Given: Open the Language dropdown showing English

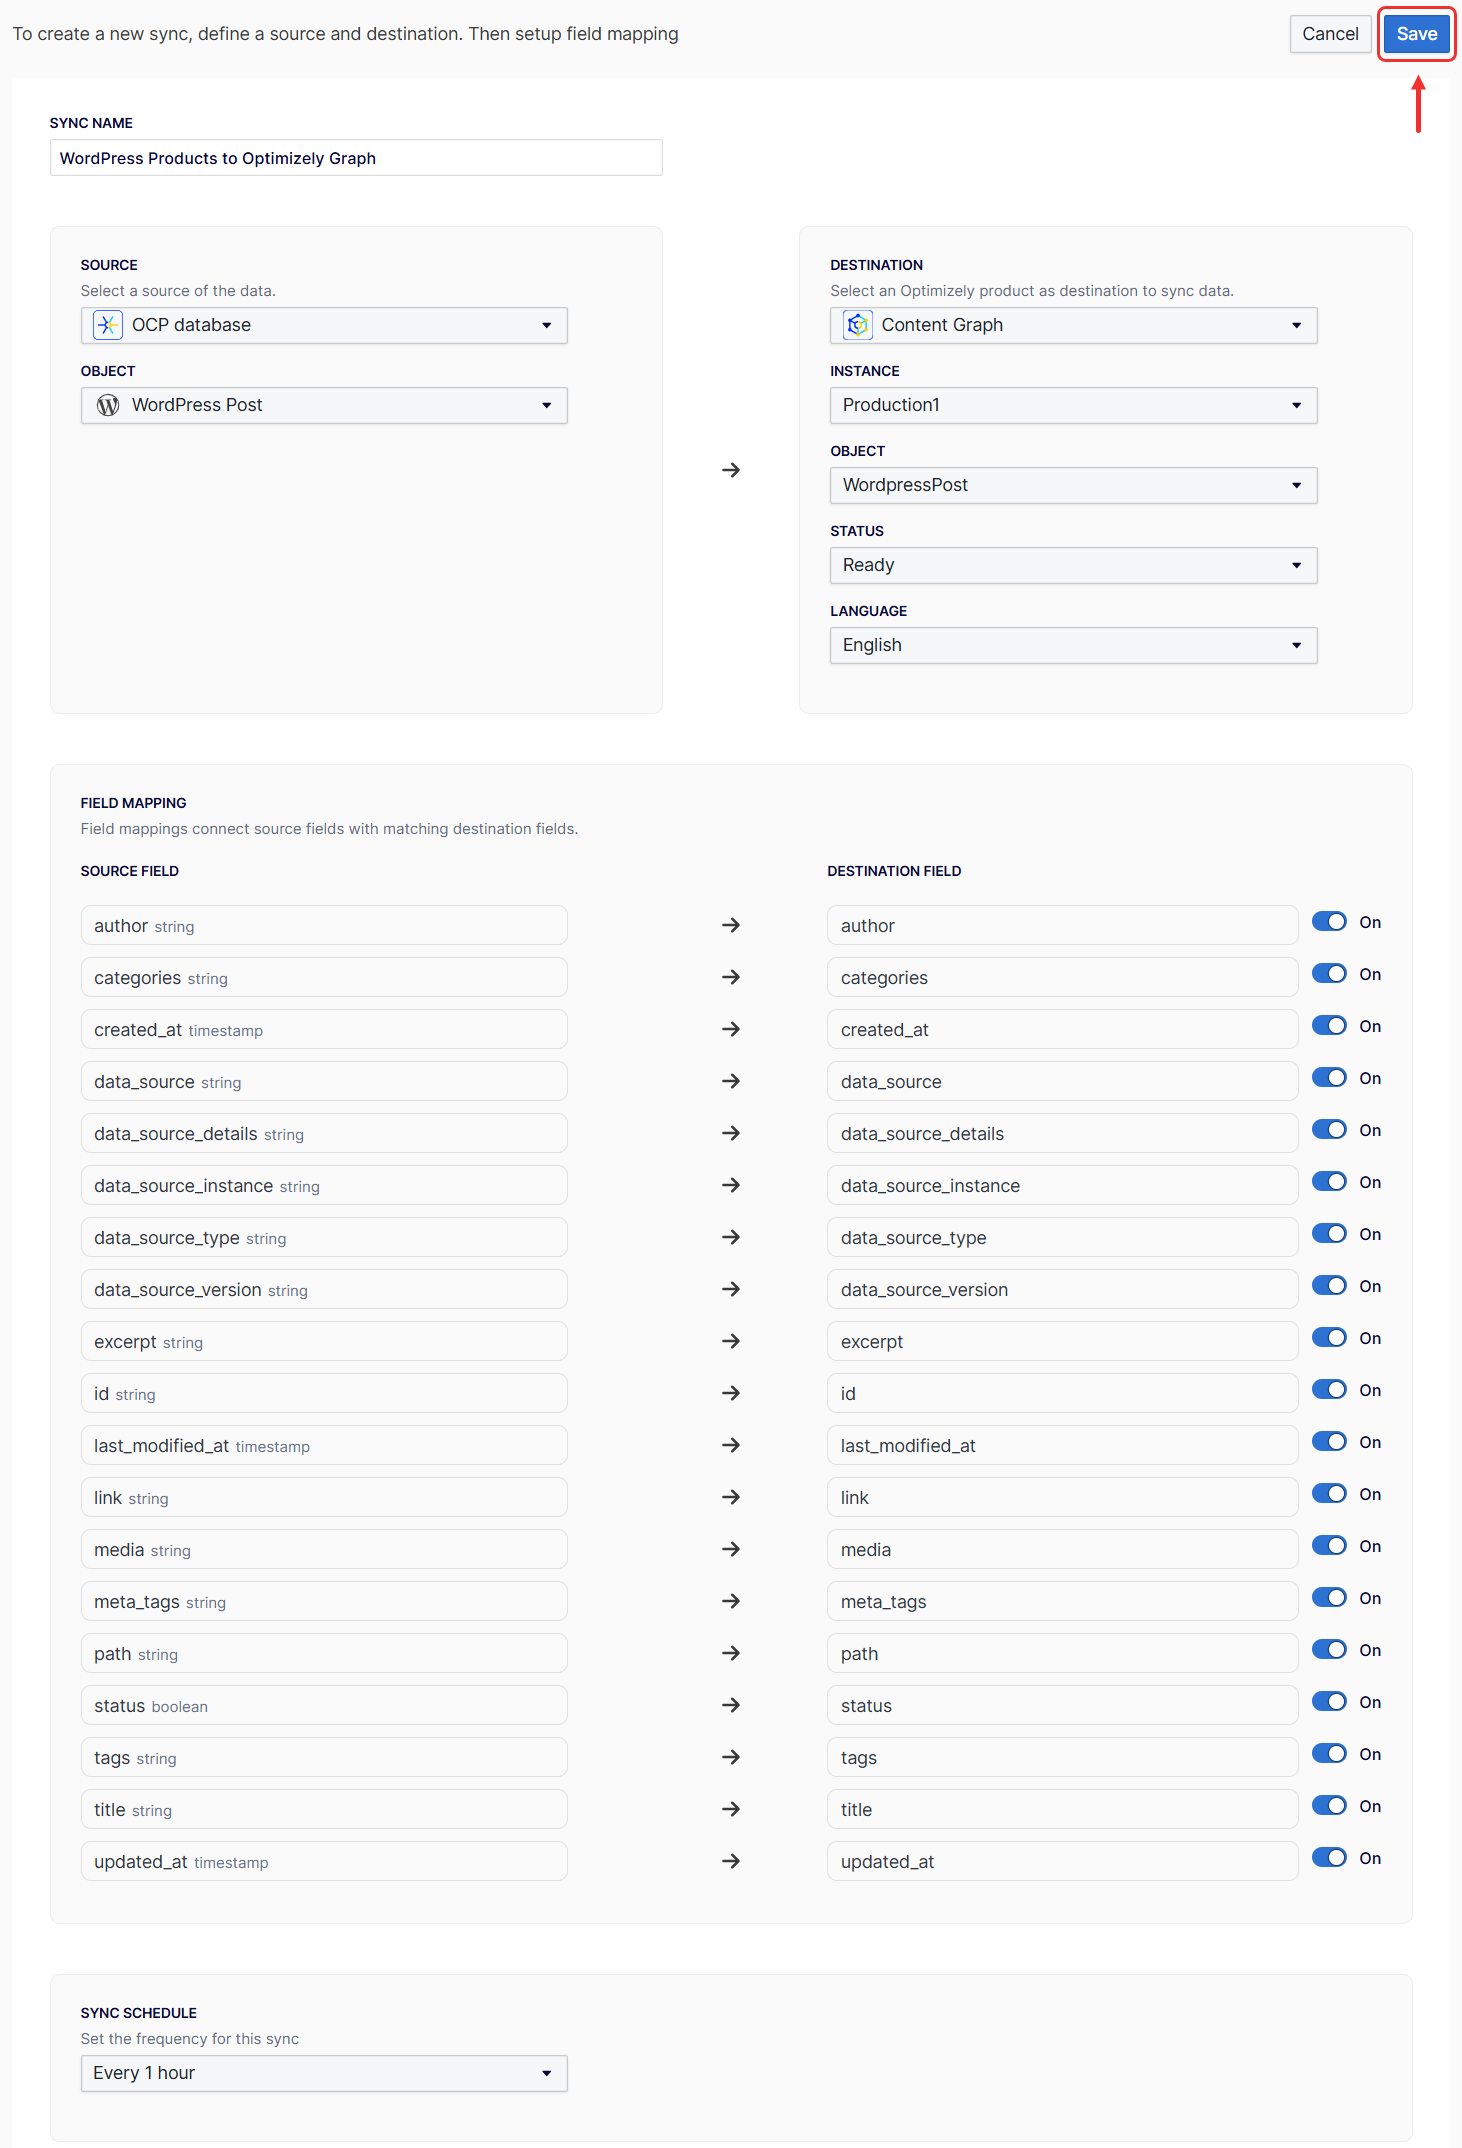Looking at the screenshot, I should 1073,645.
